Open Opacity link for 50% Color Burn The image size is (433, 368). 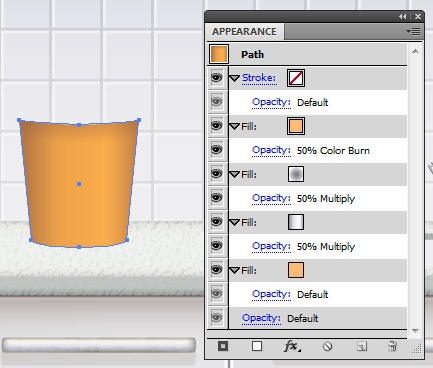click(x=271, y=150)
